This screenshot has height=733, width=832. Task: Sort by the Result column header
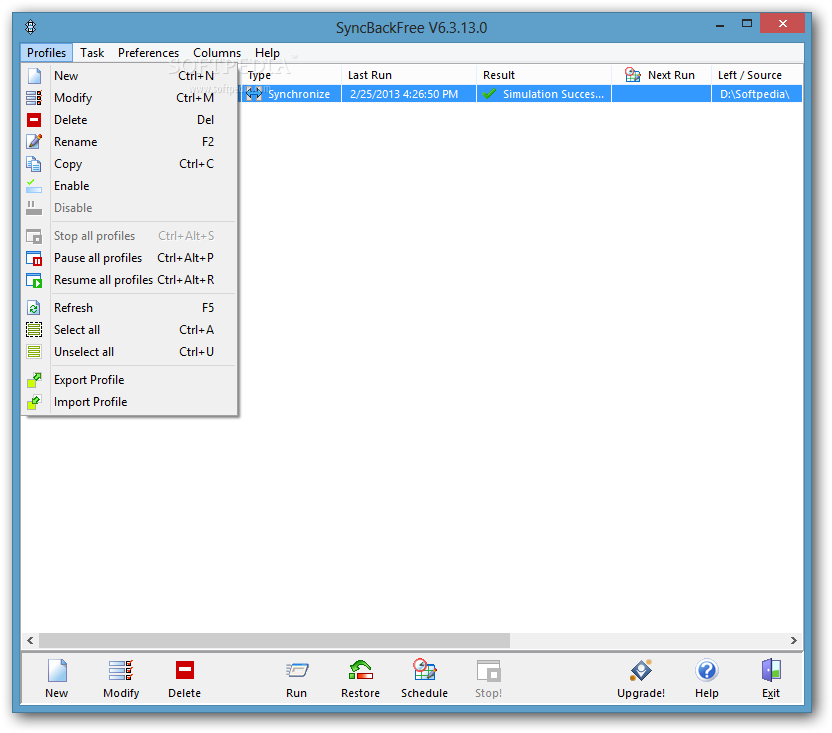544,75
